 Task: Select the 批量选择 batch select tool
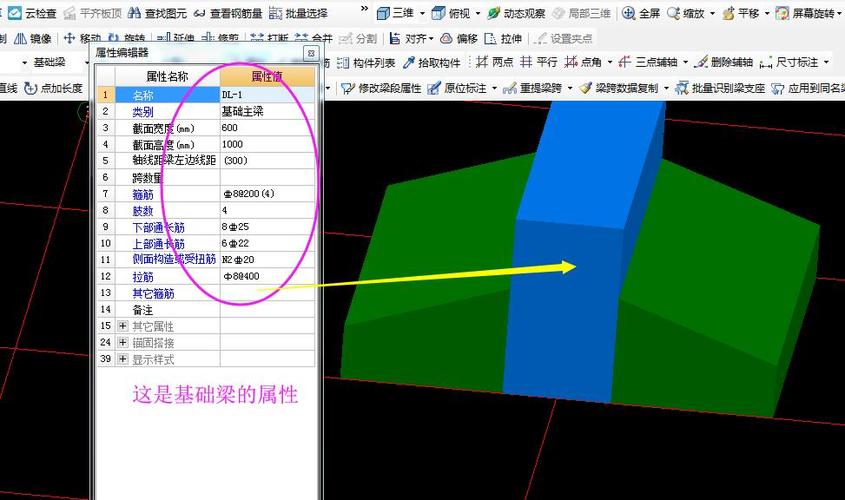click(299, 13)
